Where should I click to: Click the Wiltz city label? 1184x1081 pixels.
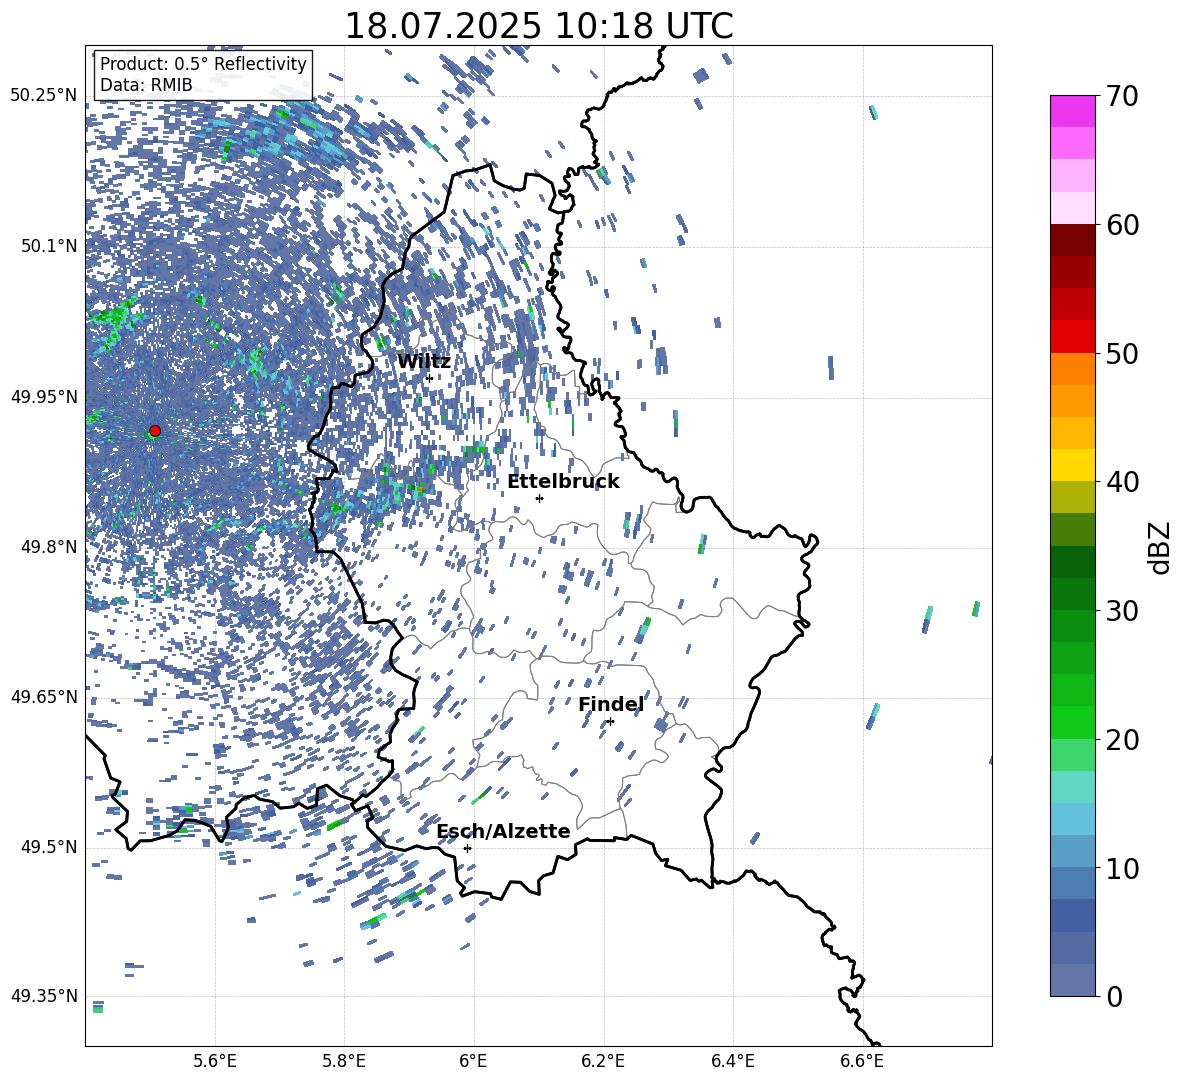424,362
